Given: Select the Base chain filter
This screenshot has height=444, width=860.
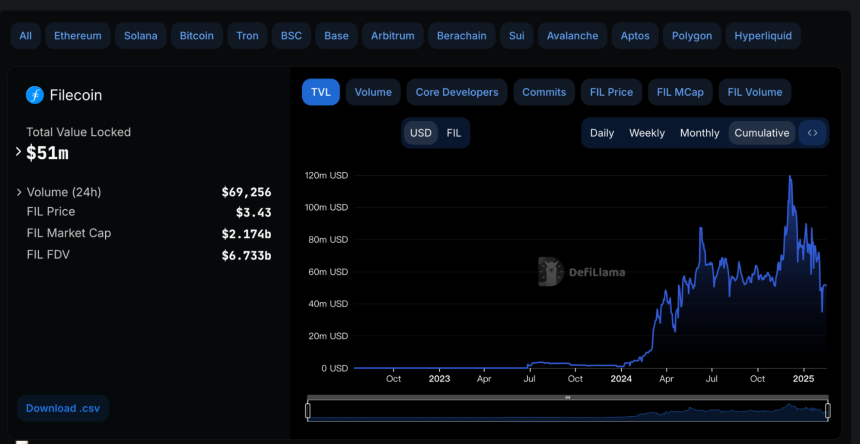Looking at the screenshot, I should pyautogui.click(x=336, y=36).
